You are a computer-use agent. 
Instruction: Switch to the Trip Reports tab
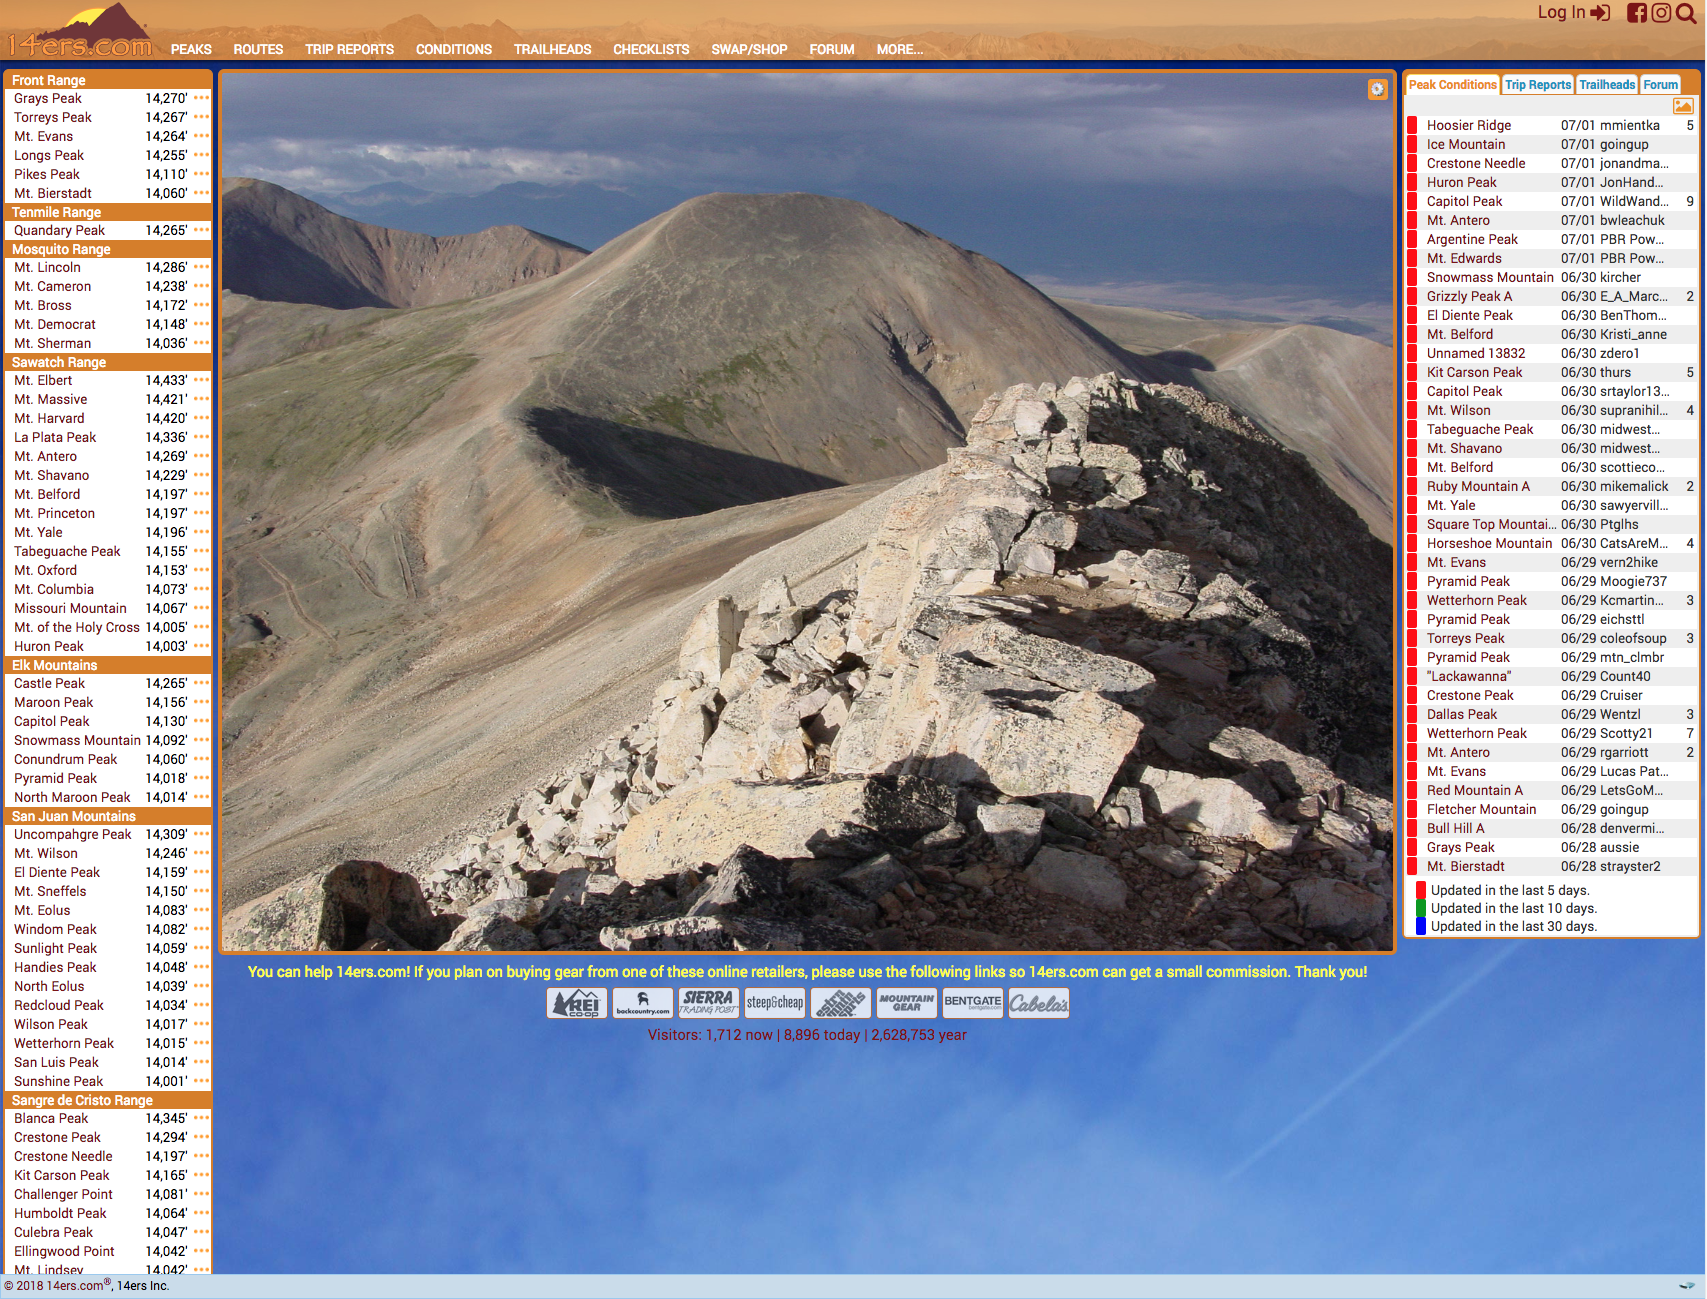click(x=1538, y=85)
